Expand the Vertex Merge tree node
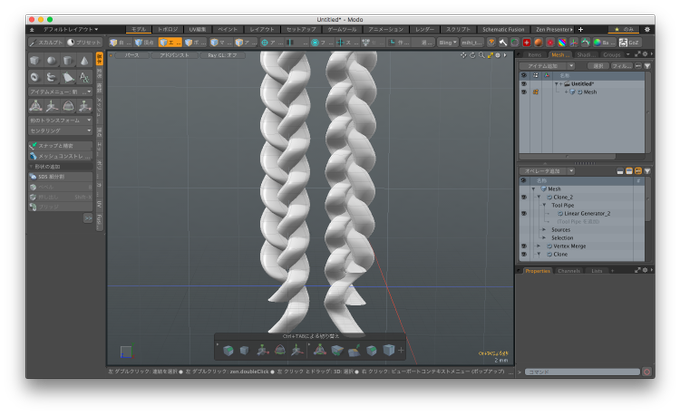680x415 pixels. pos(539,246)
